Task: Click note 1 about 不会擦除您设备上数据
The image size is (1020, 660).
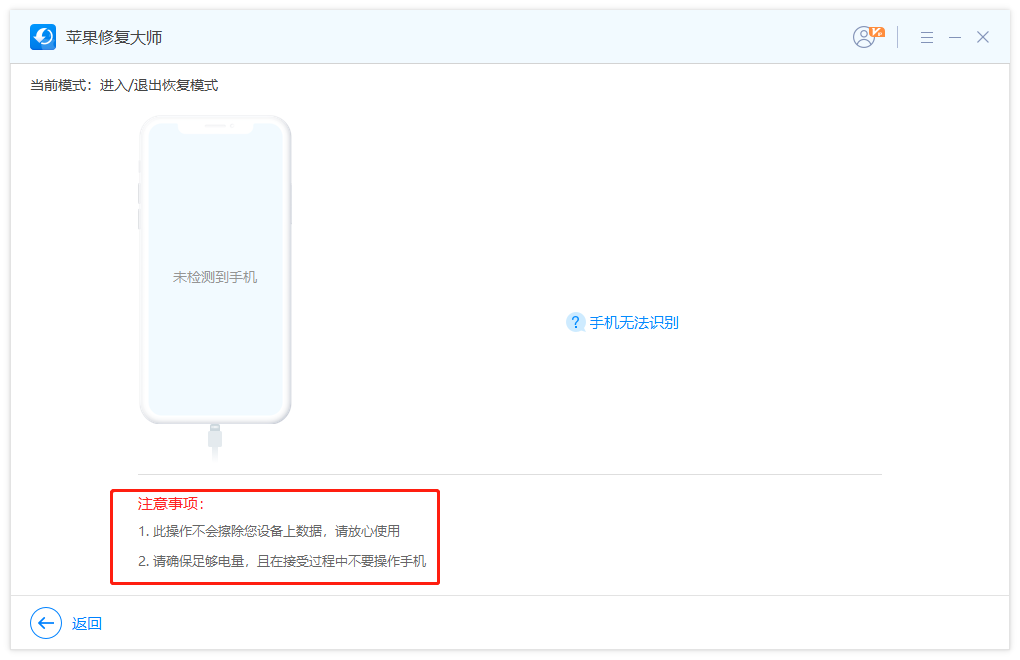Action: (x=269, y=531)
